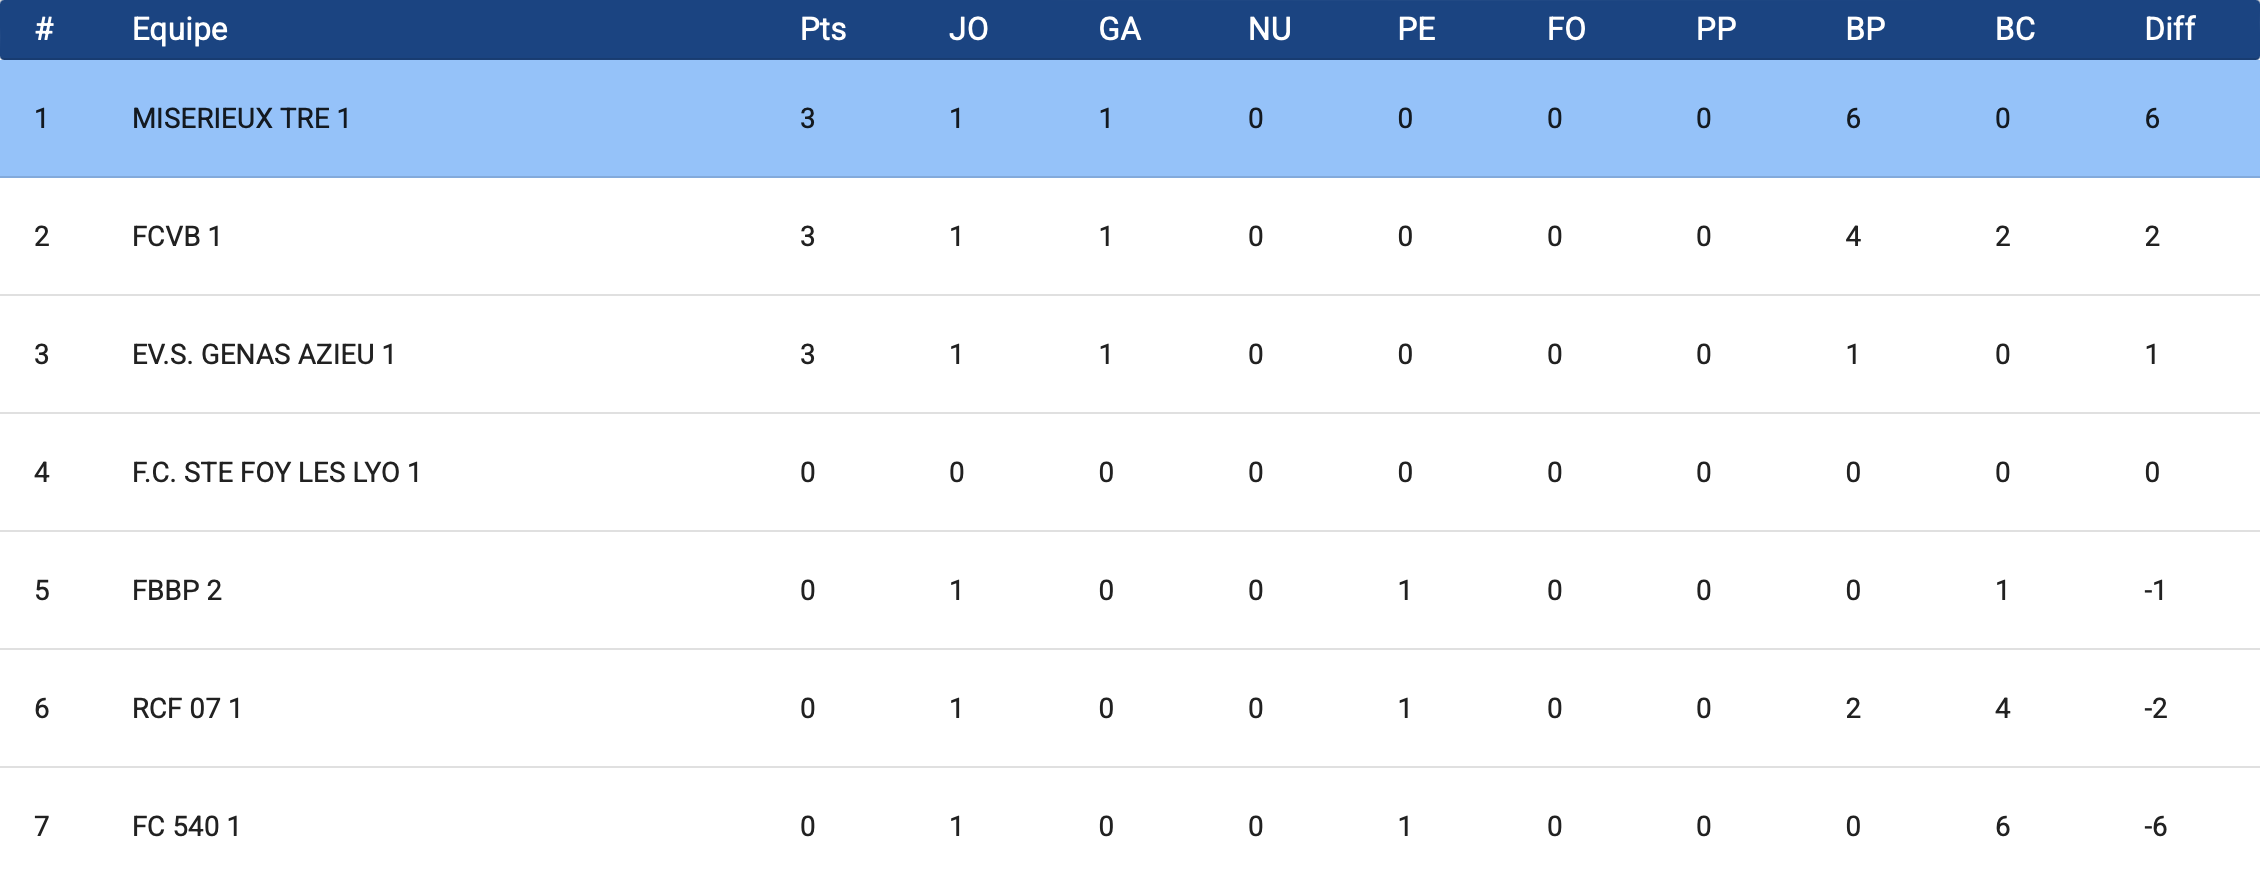Select the JO column header
Image resolution: width=2260 pixels, height=880 pixels.
click(968, 29)
